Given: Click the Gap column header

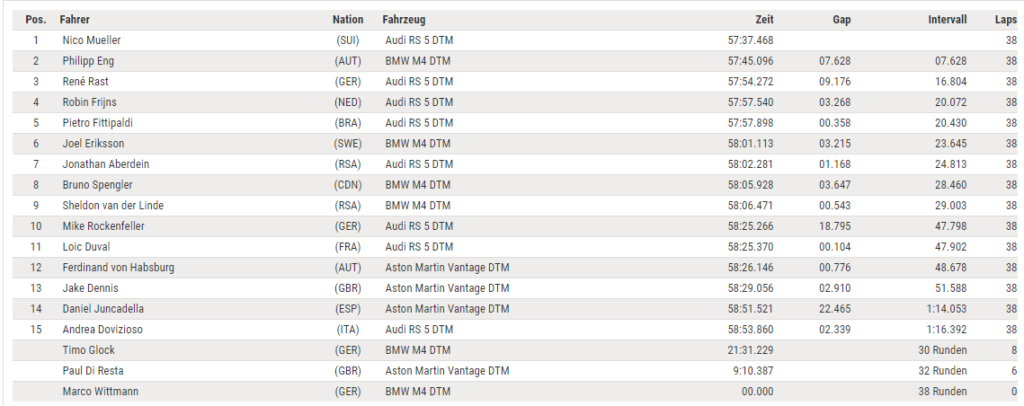Looking at the screenshot, I should point(841,19).
